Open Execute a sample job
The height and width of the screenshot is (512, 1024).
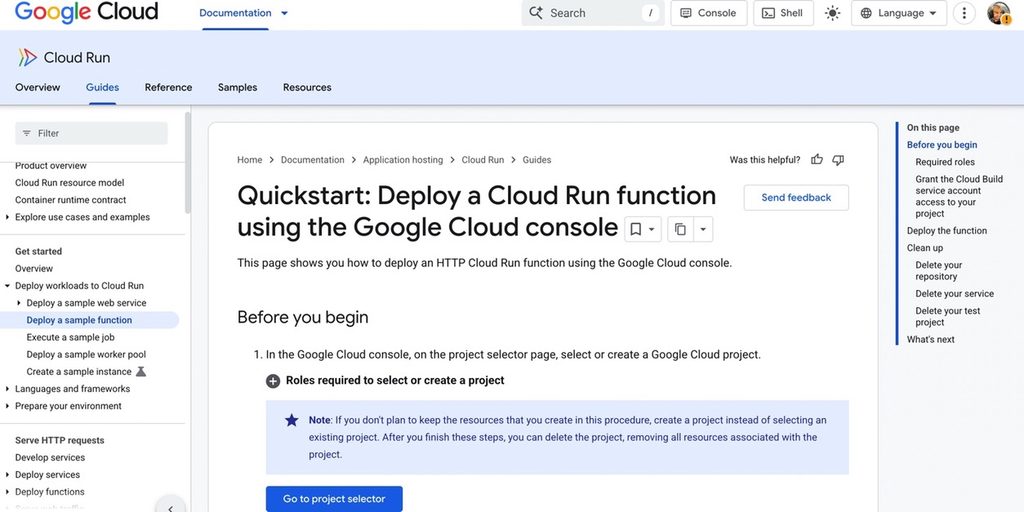(x=71, y=337)
